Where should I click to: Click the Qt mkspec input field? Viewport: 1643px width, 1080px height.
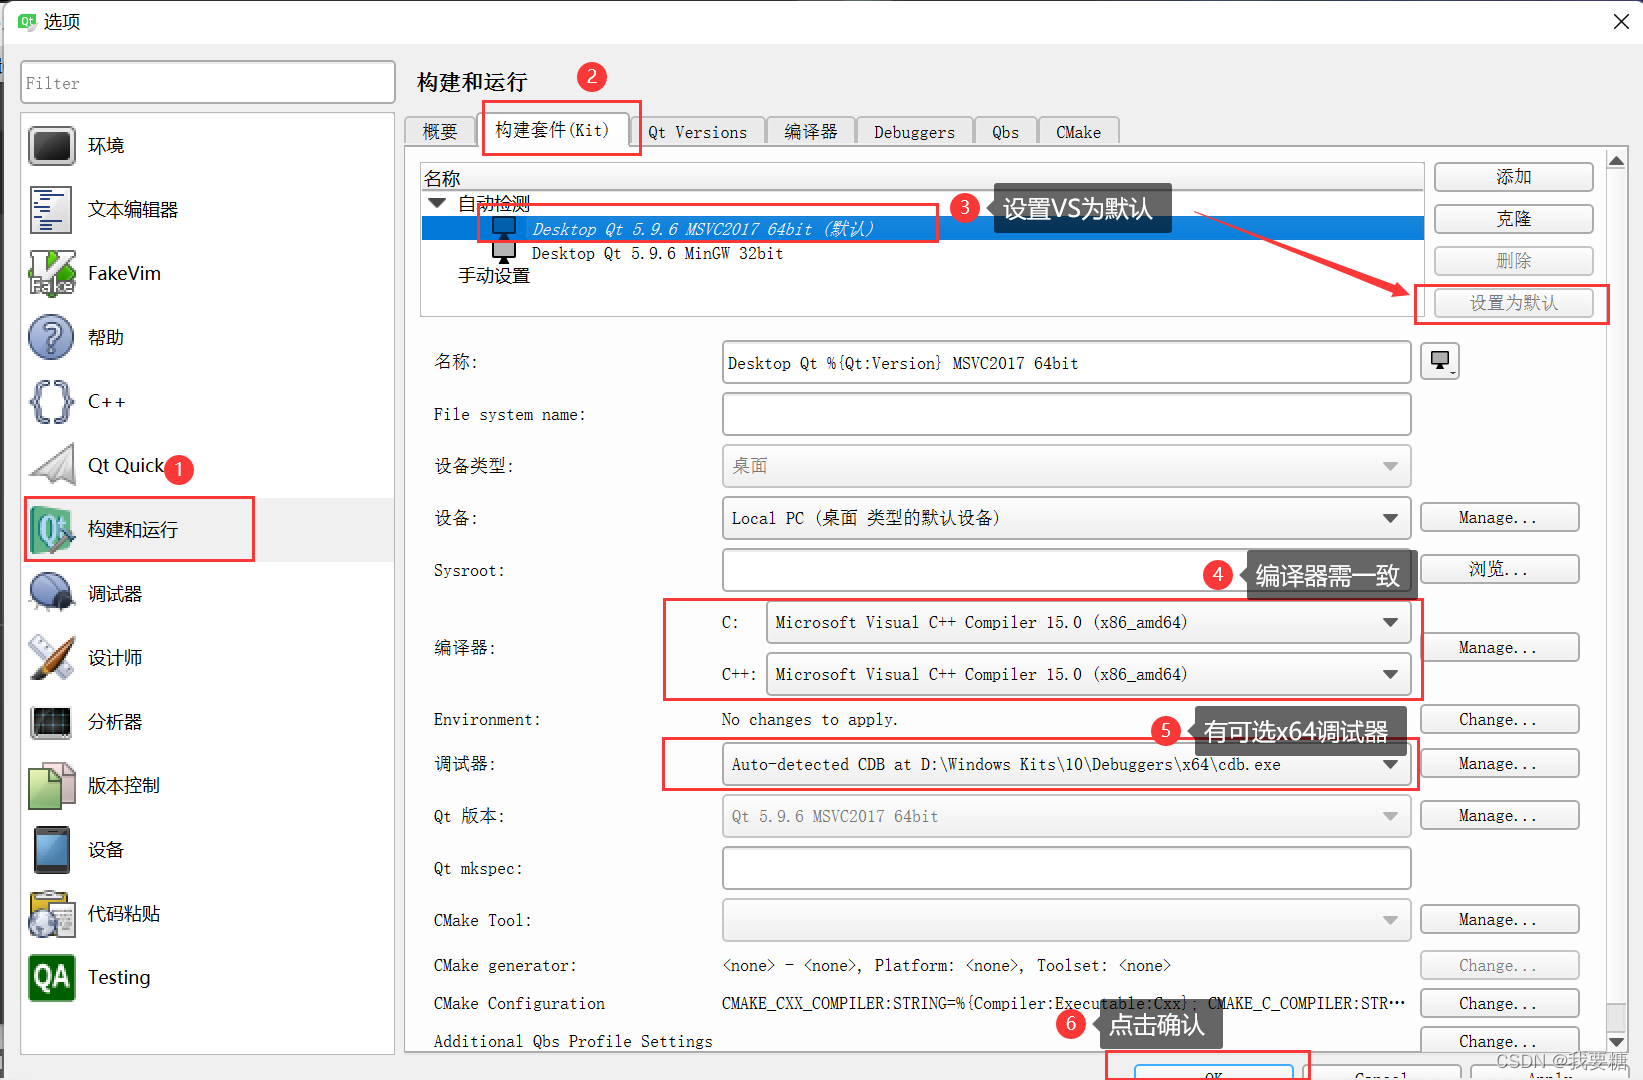tap(1066, 868)
